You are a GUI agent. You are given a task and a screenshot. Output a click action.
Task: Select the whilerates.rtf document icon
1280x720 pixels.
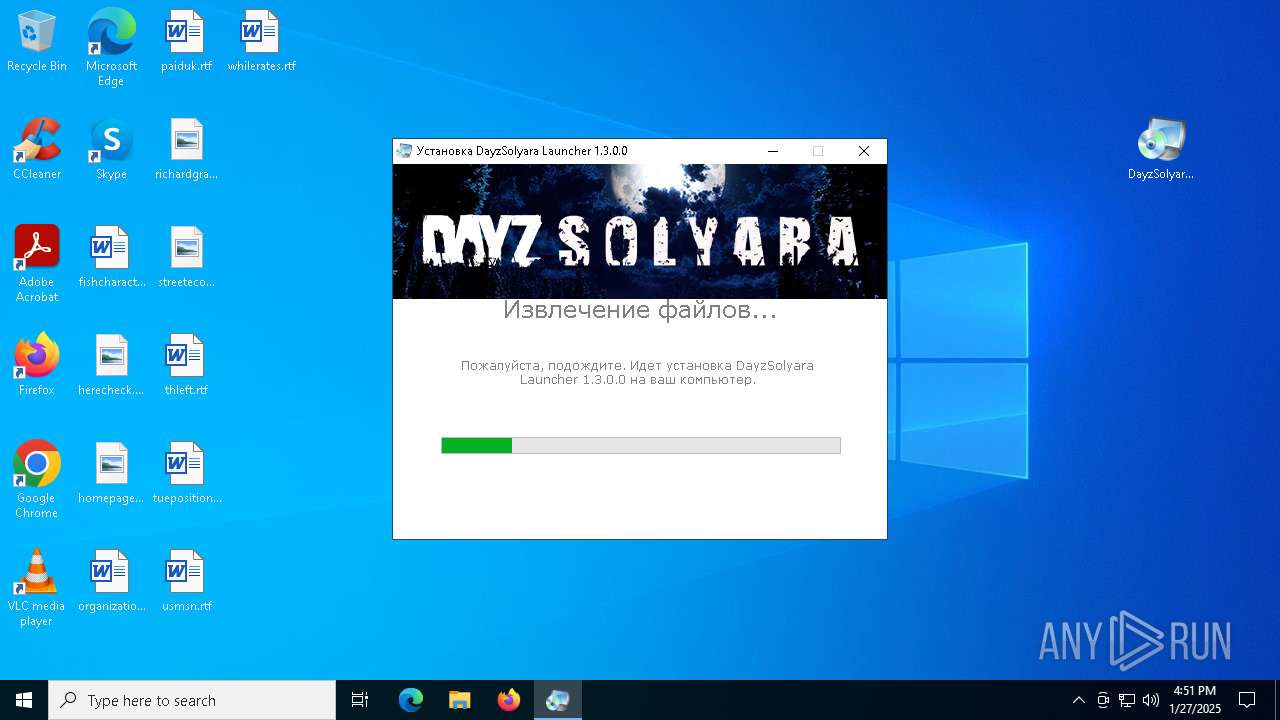[261, 42]
